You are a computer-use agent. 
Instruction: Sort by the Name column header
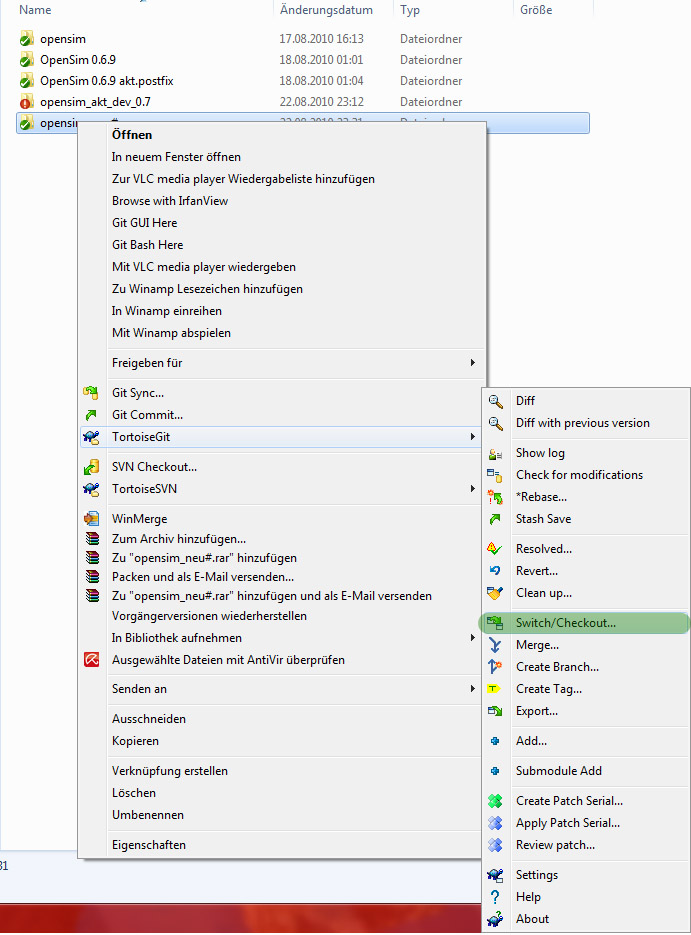[x=35, y=10]
